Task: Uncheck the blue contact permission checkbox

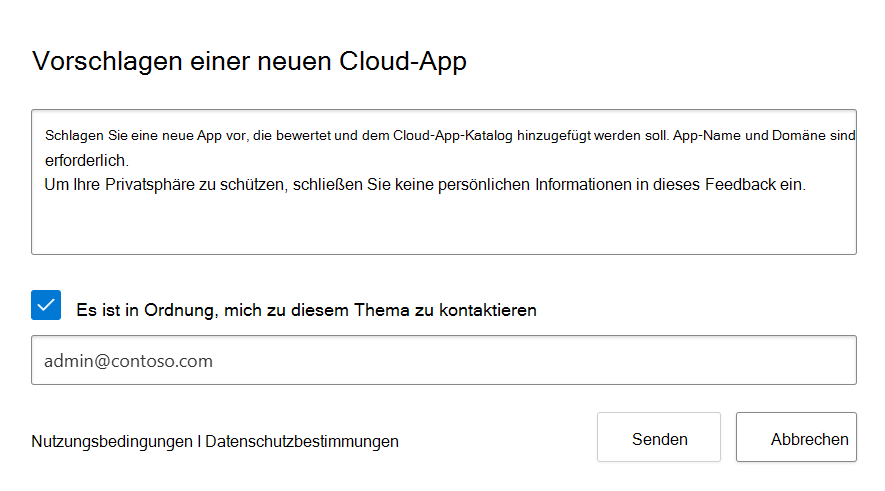Action: pyautogui.click(x=46, y=305)
